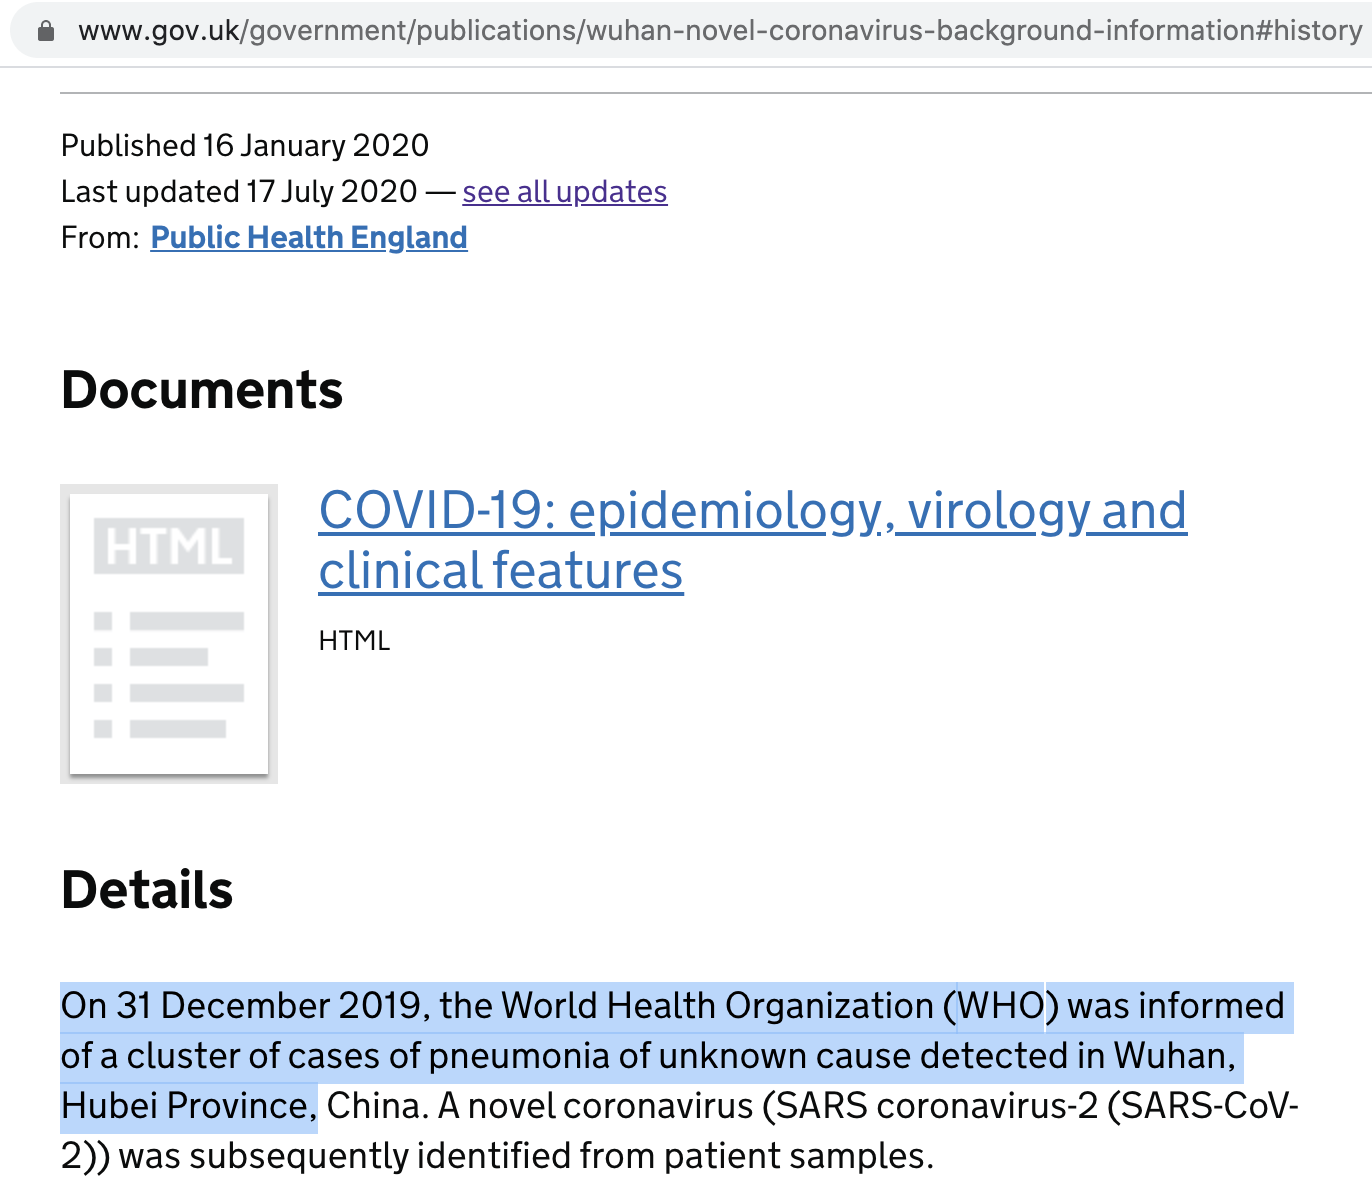Screen dimensions: 1372x1200
Task: Click the "Published 16 January 2020" text
Action: (245, 146)
